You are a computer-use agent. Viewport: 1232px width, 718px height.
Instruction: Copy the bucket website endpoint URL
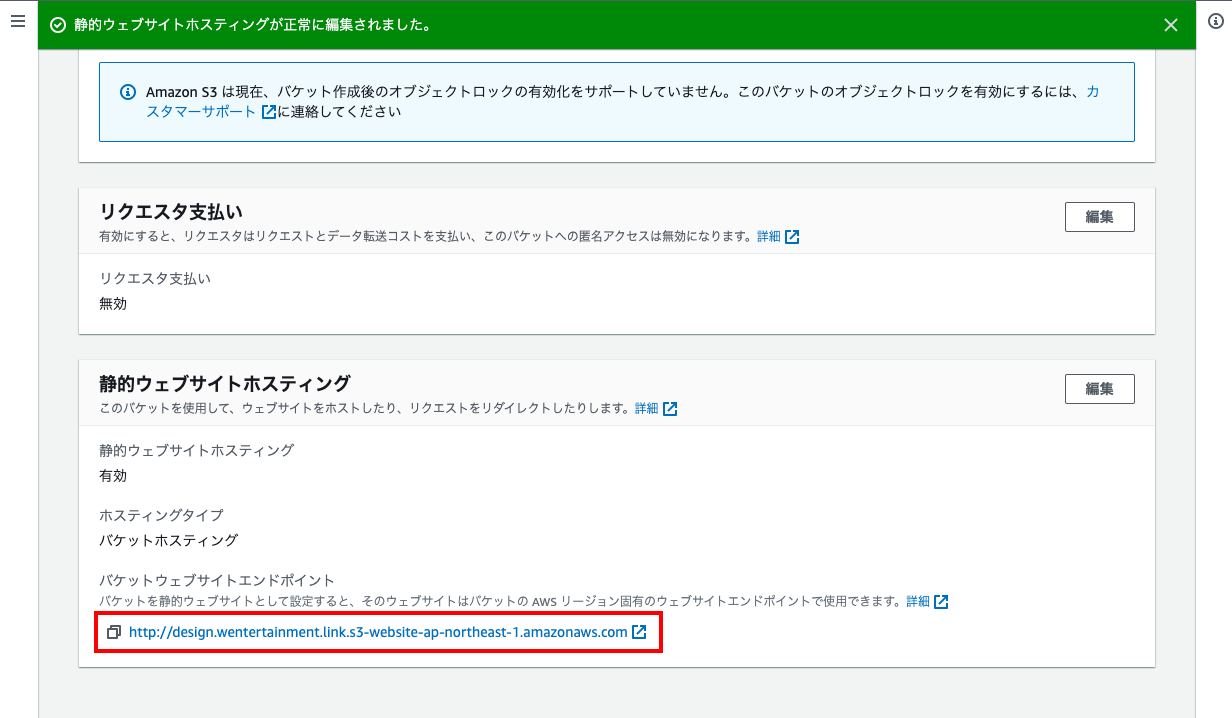point(114,632)
